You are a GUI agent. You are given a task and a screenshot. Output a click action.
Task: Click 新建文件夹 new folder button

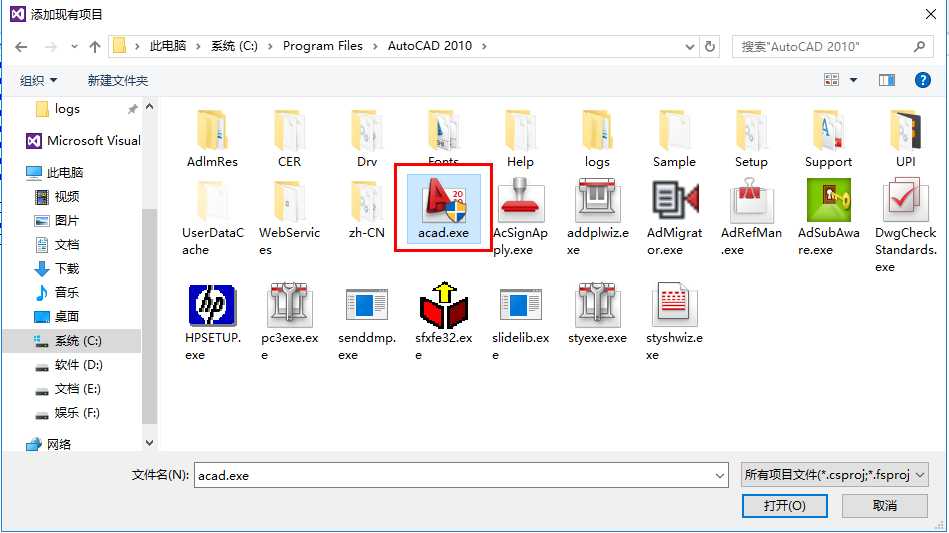pyautogui.click(x=117, y=80)
